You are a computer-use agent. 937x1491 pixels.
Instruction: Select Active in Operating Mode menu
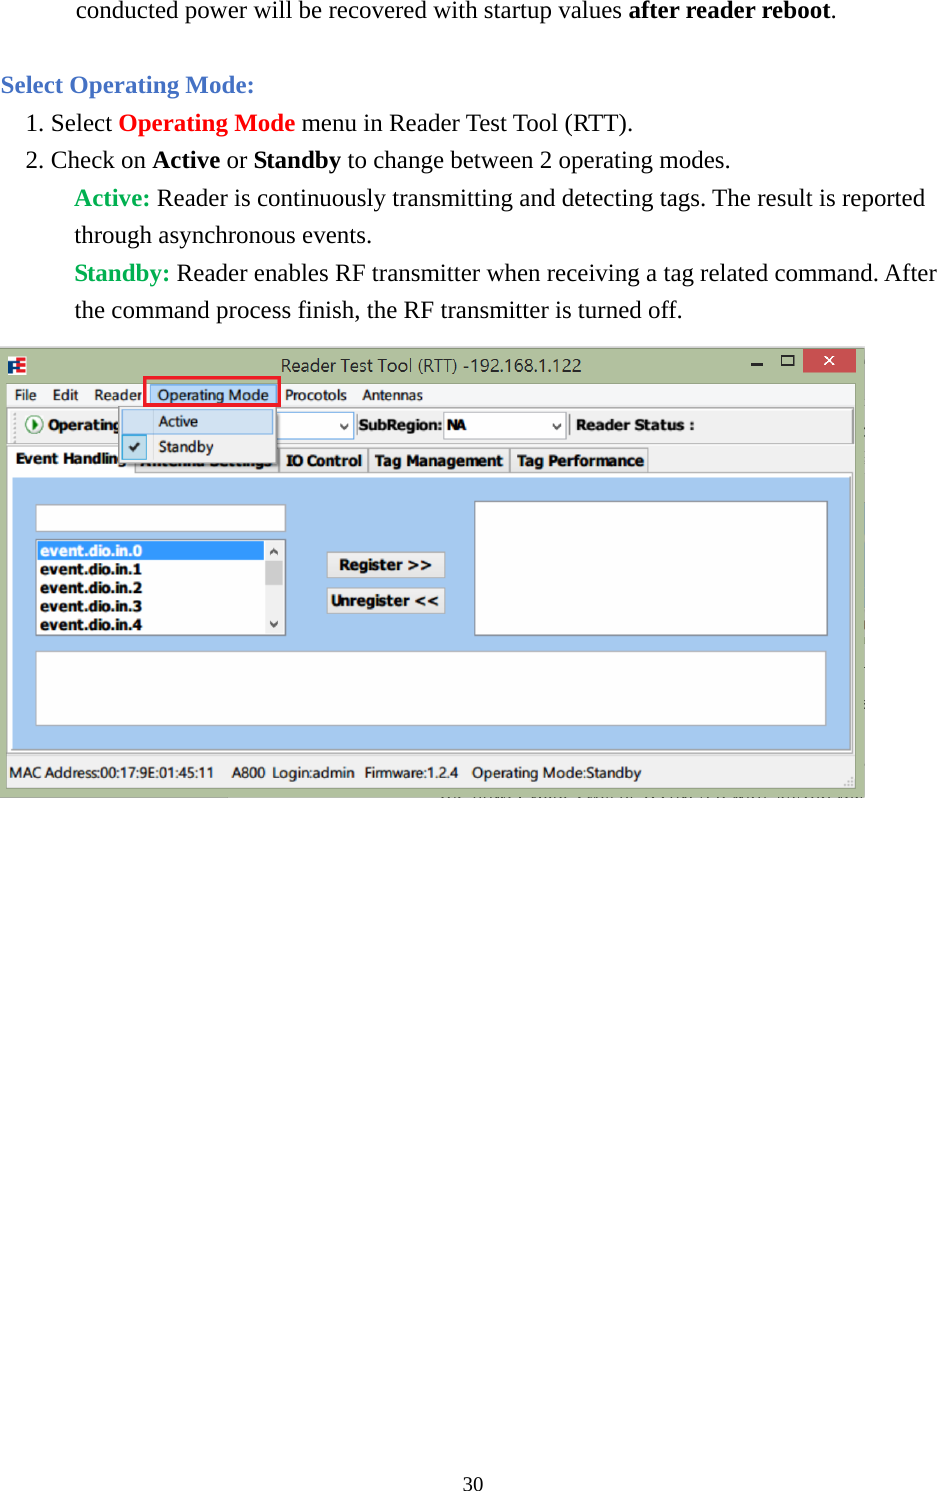(x=198, y=422)
